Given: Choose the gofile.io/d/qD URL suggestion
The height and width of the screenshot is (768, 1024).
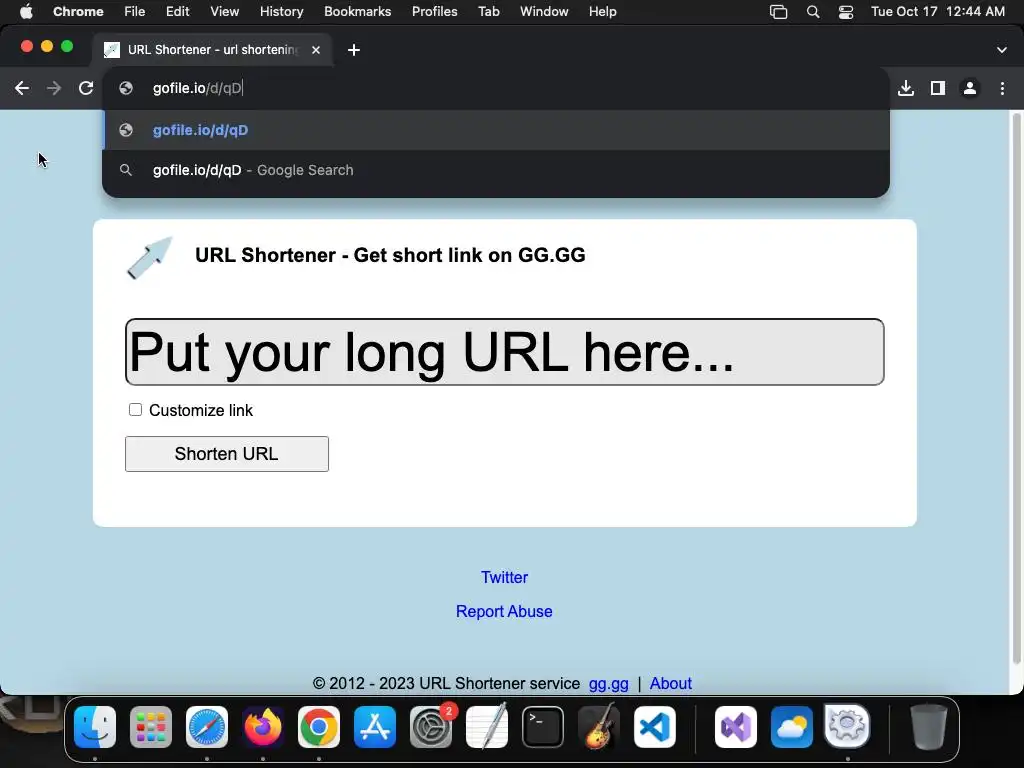Looking at the screenshot, I should tap(496, 130).
